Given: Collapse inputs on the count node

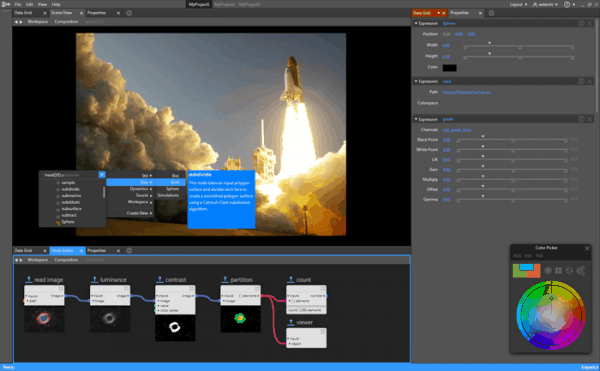Looking at the screenshot, I should point(289,296).
